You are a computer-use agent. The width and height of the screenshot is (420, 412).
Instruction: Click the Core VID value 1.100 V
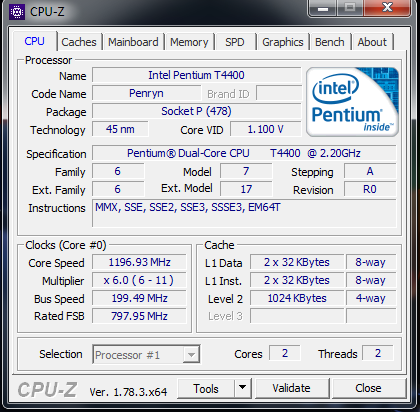click(x=266, y=129)
